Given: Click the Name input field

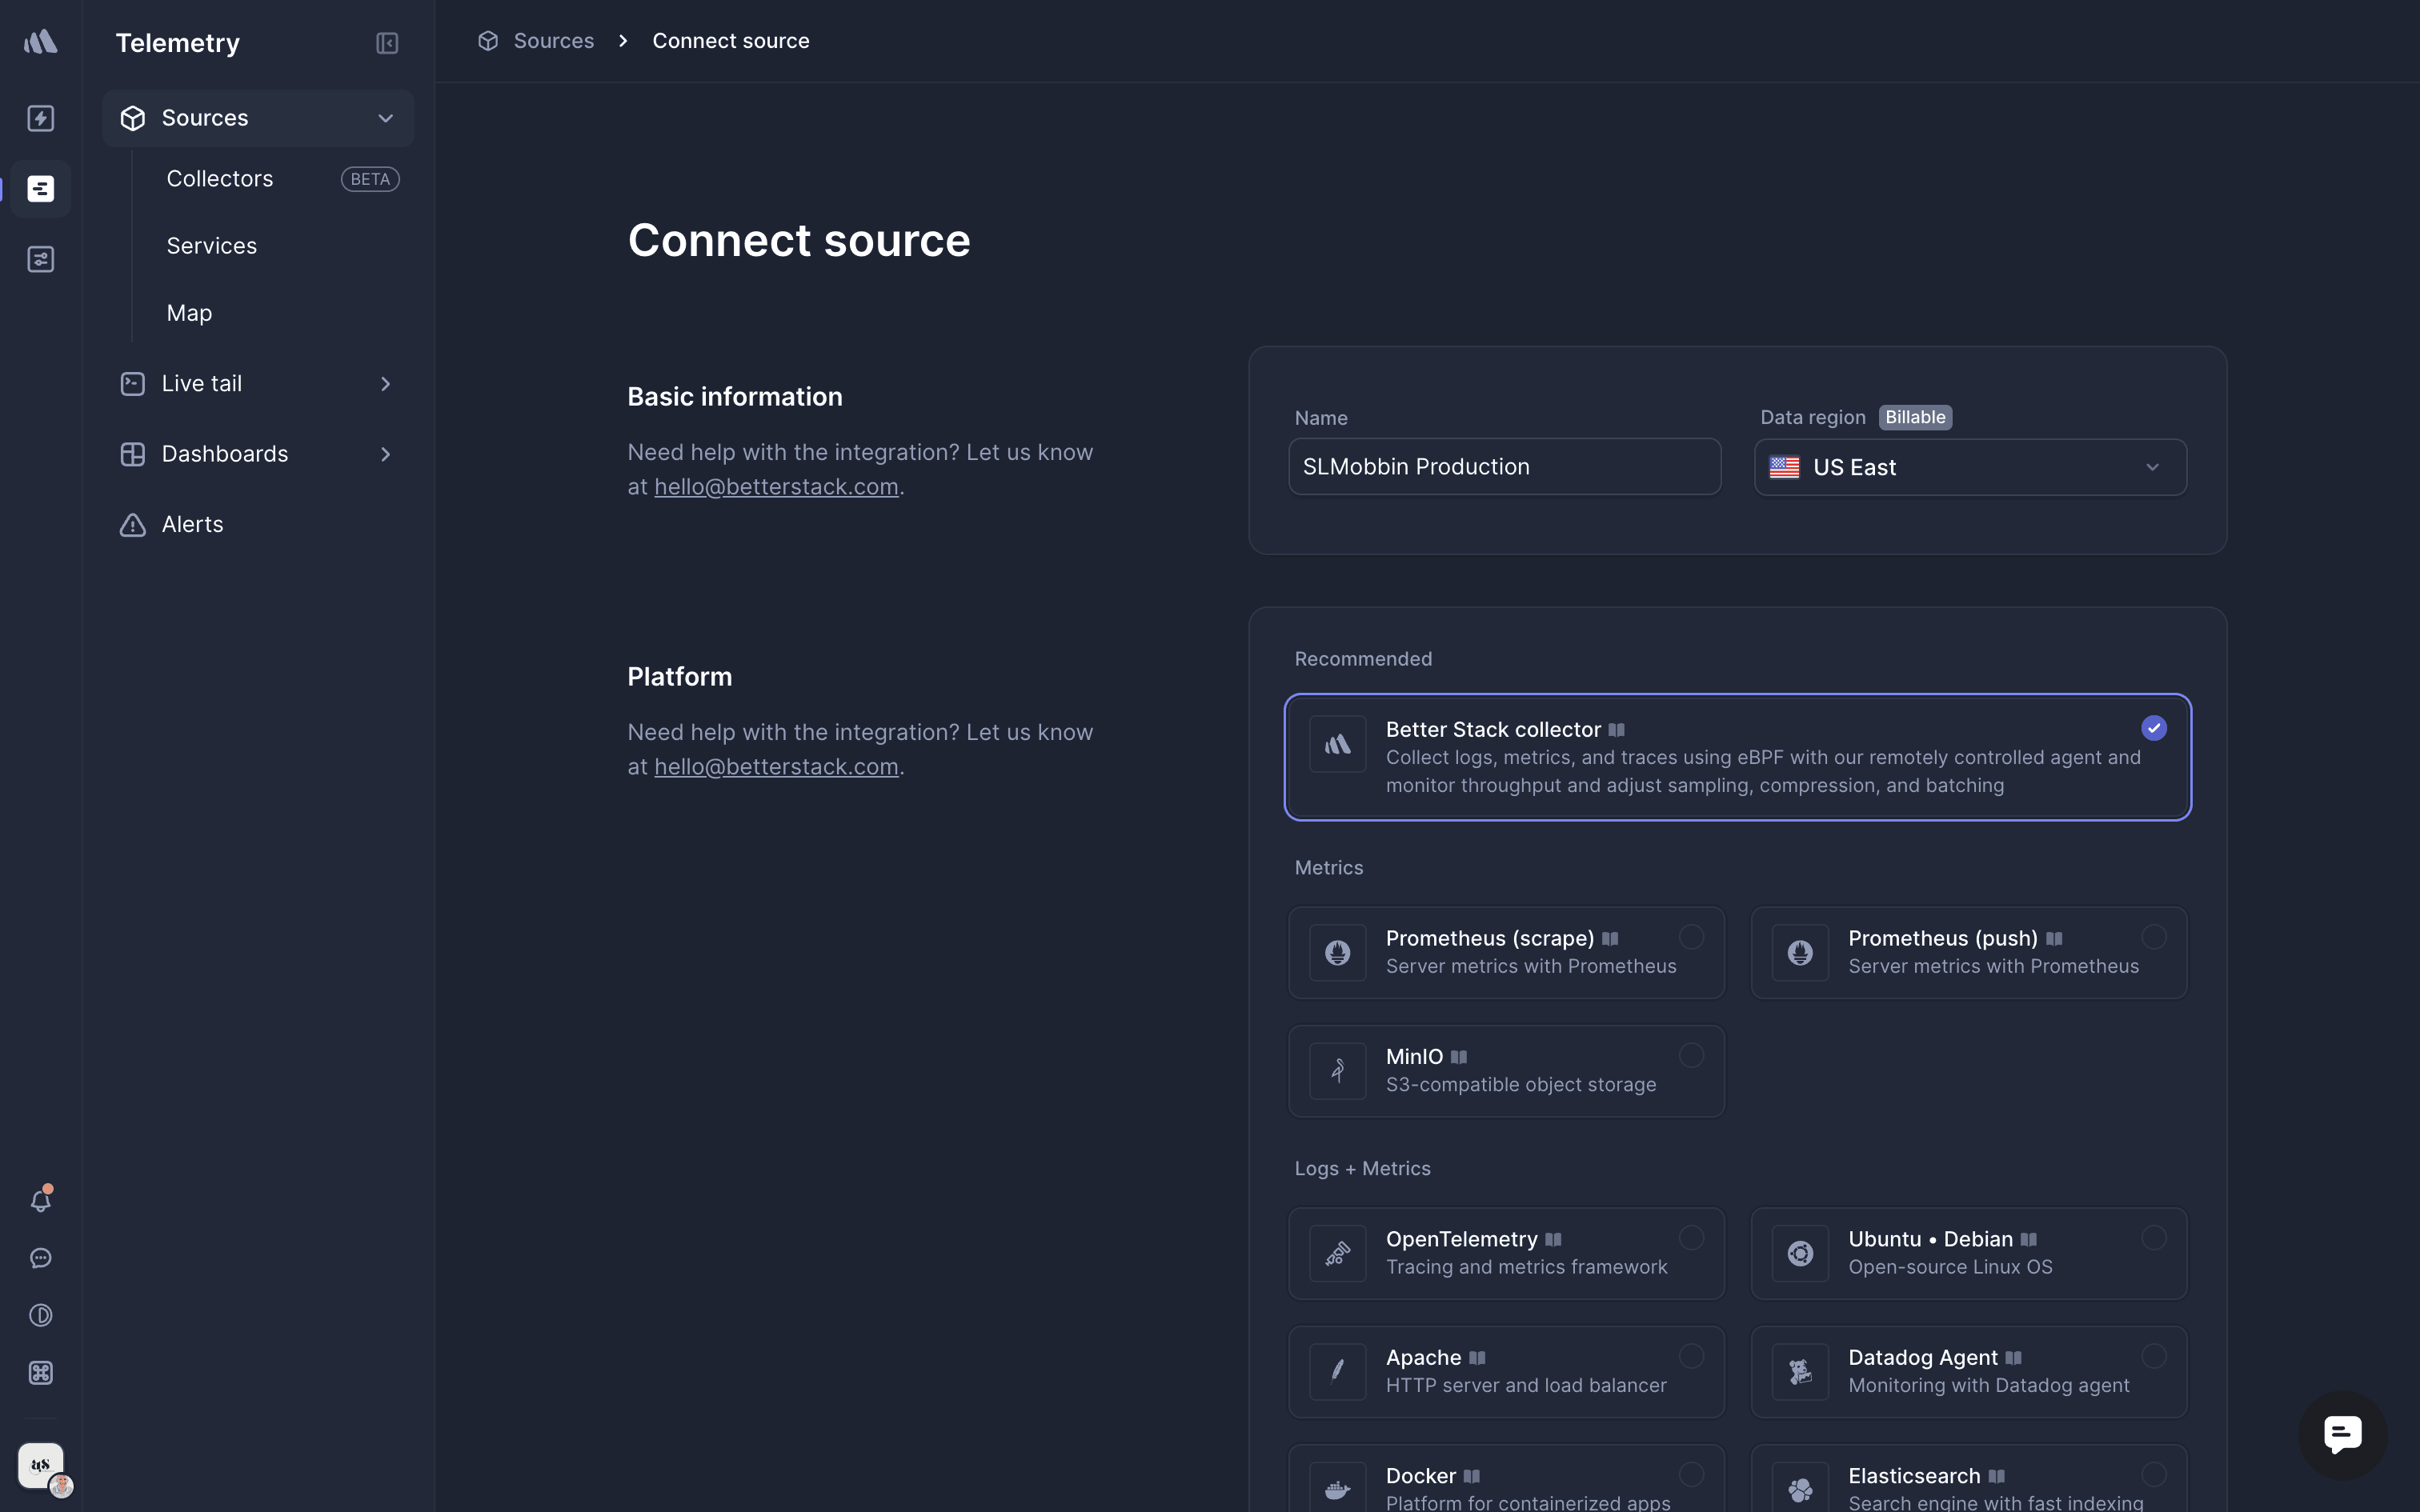Looking at the screenshot, I should (x=1504, y=467).
